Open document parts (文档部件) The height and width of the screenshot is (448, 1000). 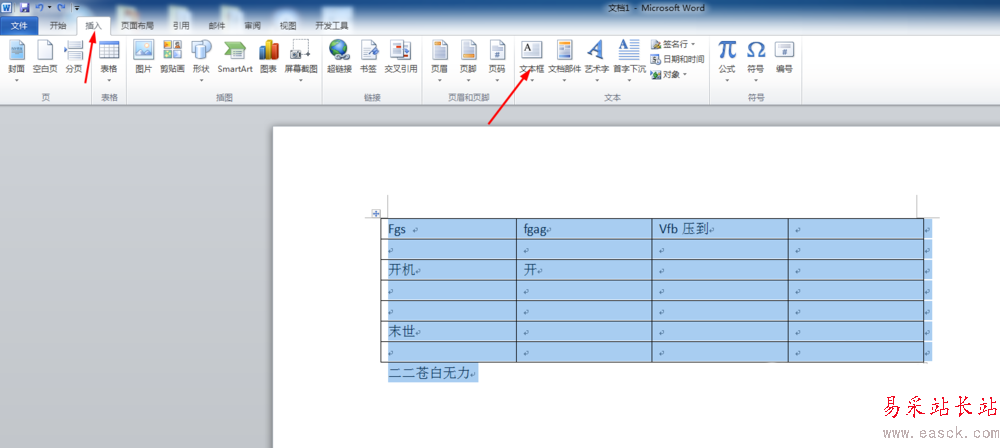(564, 59)
